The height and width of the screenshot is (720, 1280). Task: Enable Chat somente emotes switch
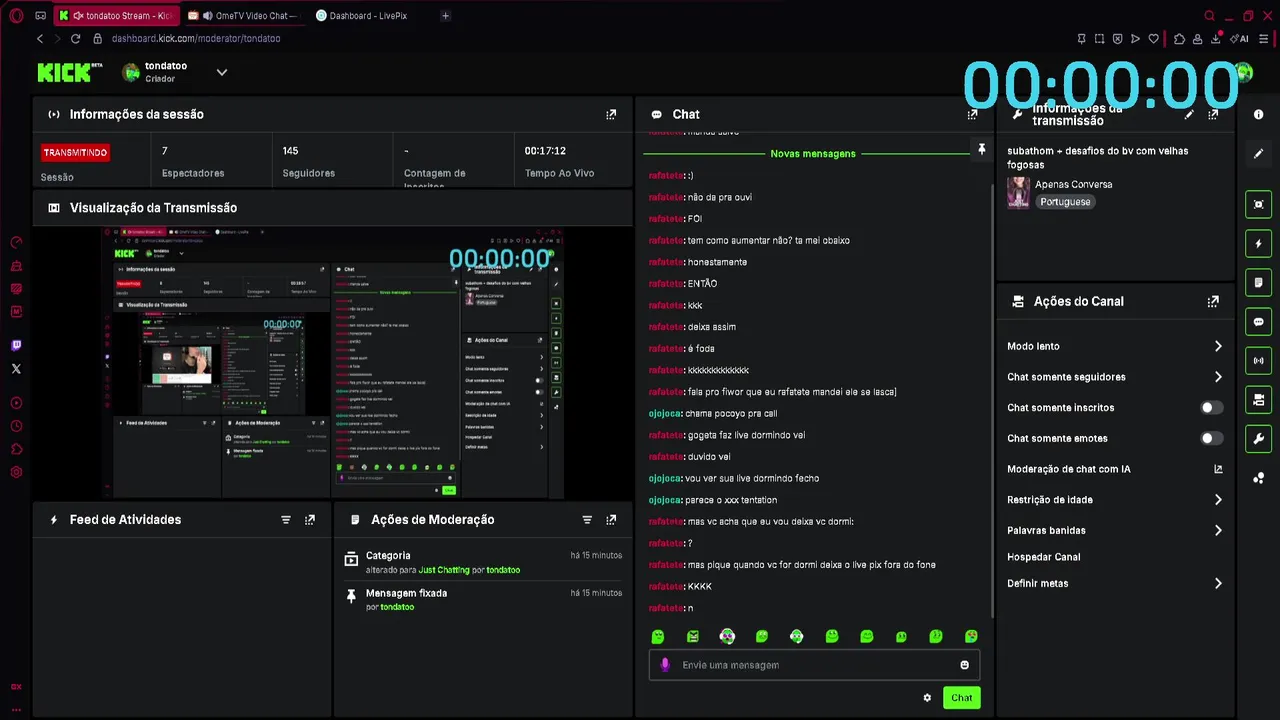coord(1211,438)
